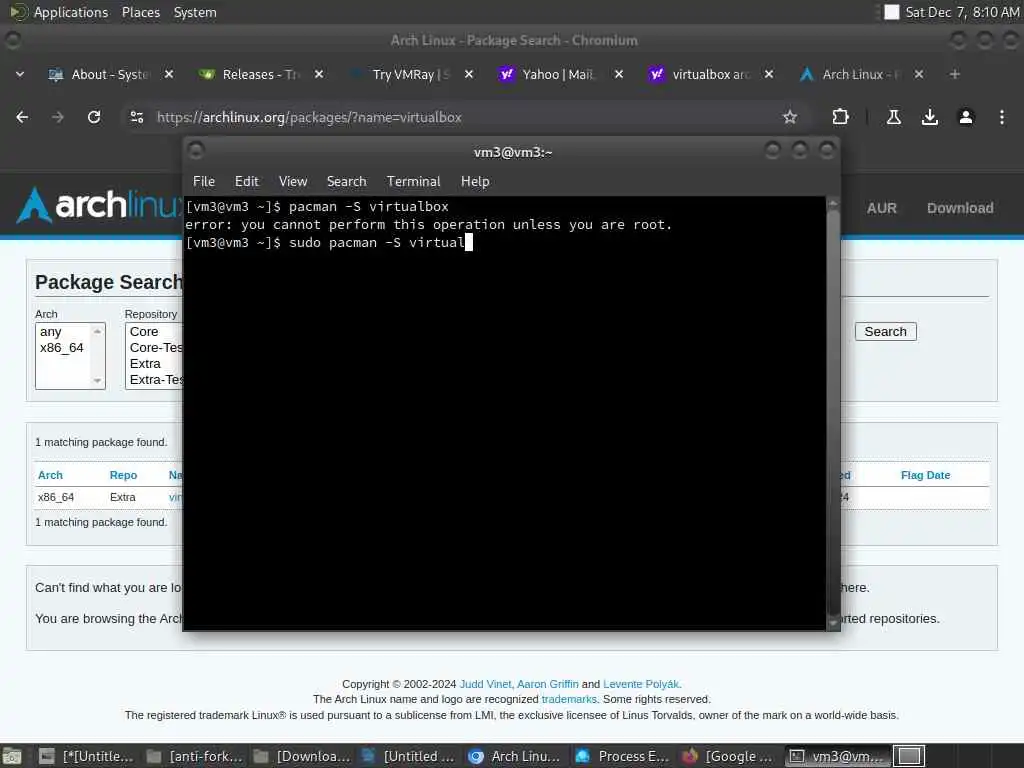Open the Chrome Labs flask icon
The image size is (1024, 768).
coord(893,117)
